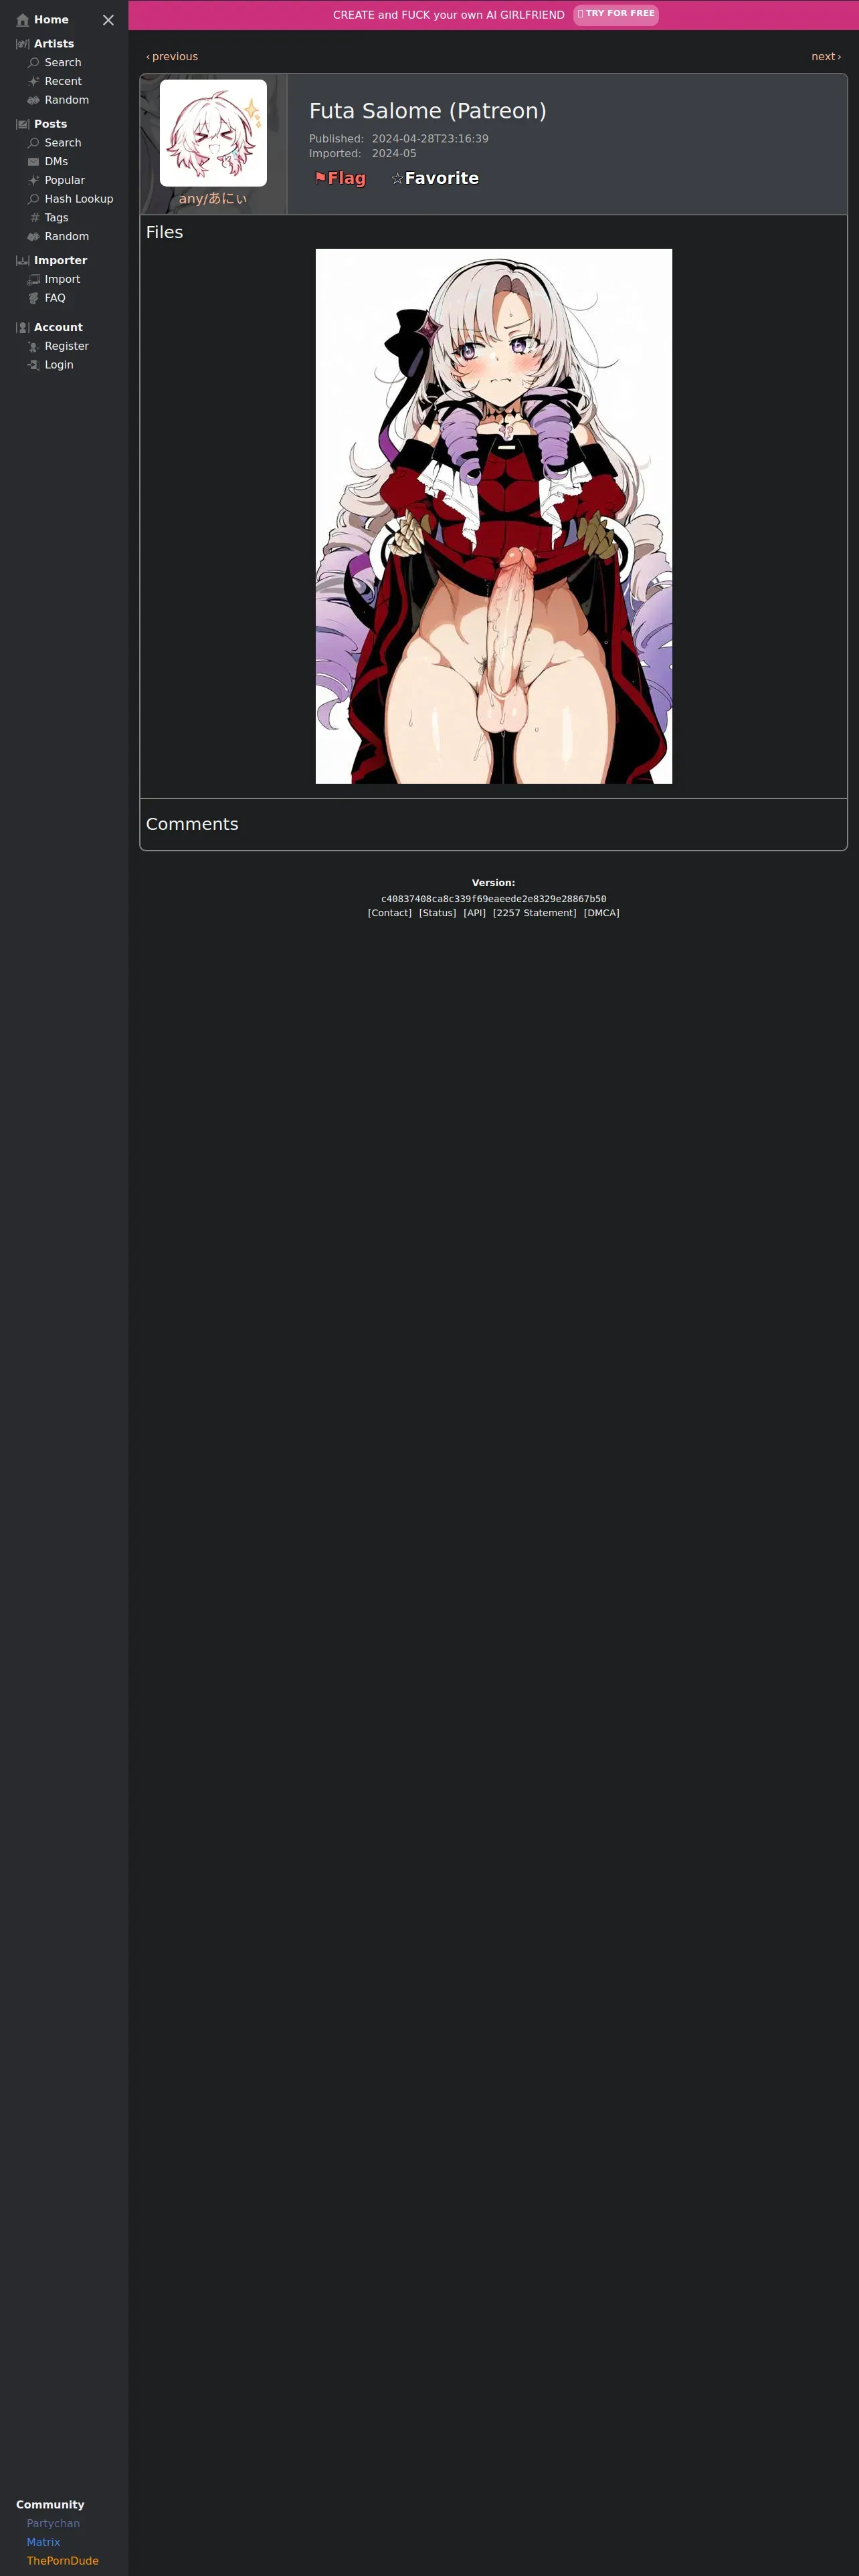This screenshot has height=2576, width=859.
Task: Click the hash symbol icon next to Tags
Action: pos(34,218)
